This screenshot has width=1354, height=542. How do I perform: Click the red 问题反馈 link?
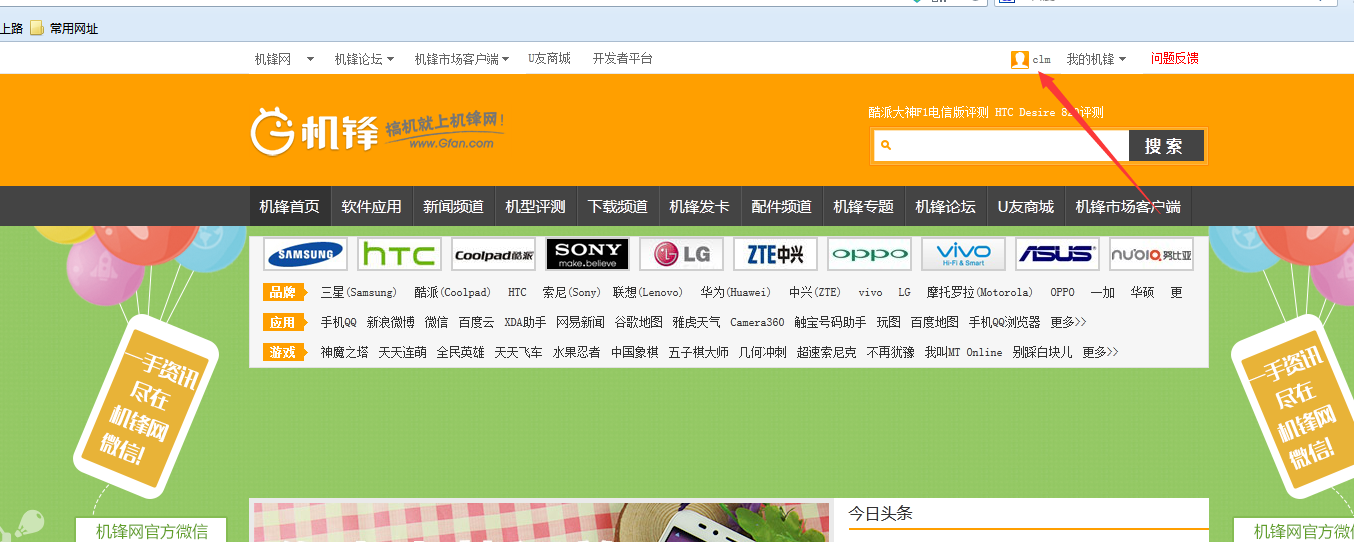coord(1174,59)
